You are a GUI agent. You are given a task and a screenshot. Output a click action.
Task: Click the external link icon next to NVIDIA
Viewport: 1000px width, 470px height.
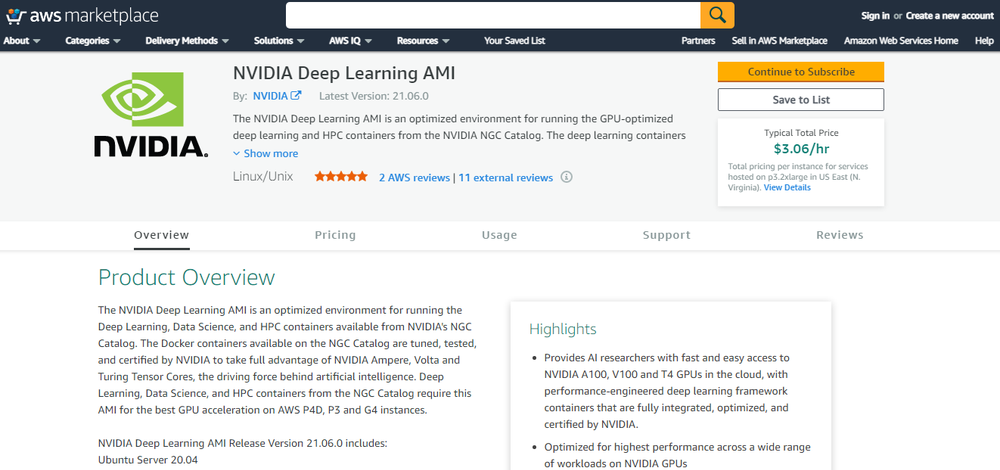click(296, 96)
